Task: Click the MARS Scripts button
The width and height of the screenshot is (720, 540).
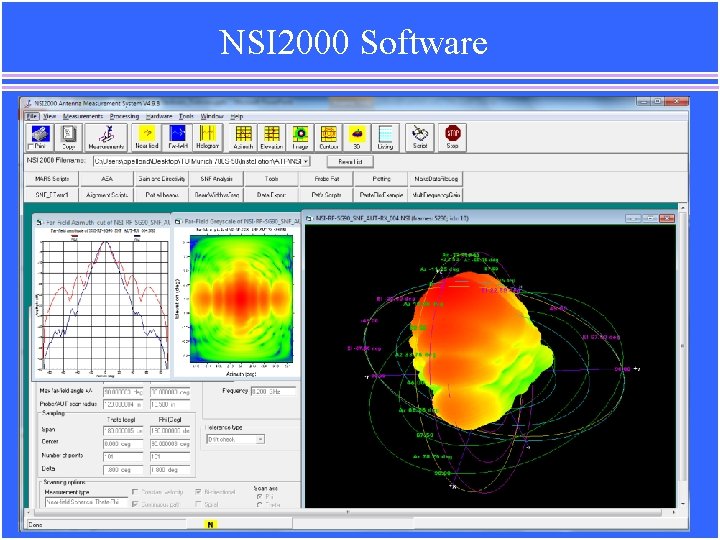Action: coord(52,179)
